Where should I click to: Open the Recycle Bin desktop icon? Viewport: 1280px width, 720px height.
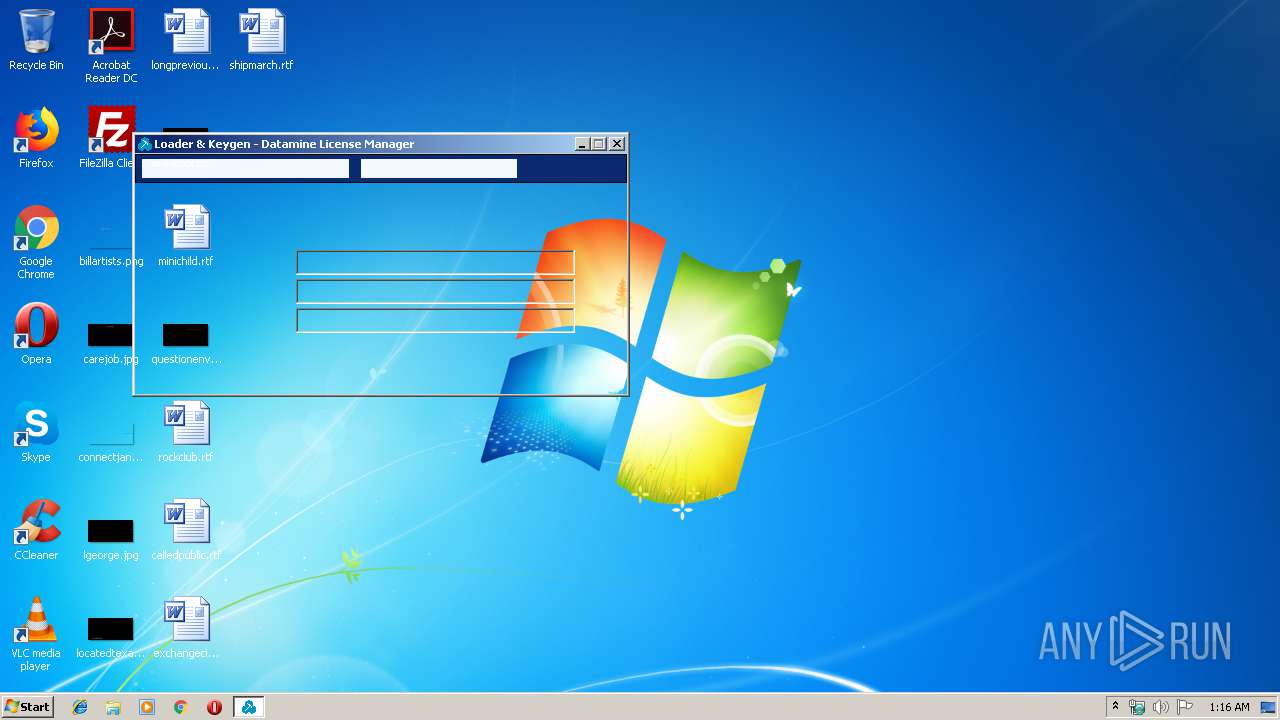pyautogui.click(x=36, y=40)
